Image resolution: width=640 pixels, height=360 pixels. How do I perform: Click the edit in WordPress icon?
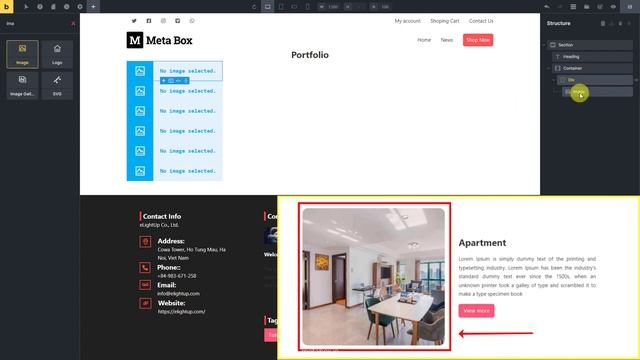click(x=600, y=7)
